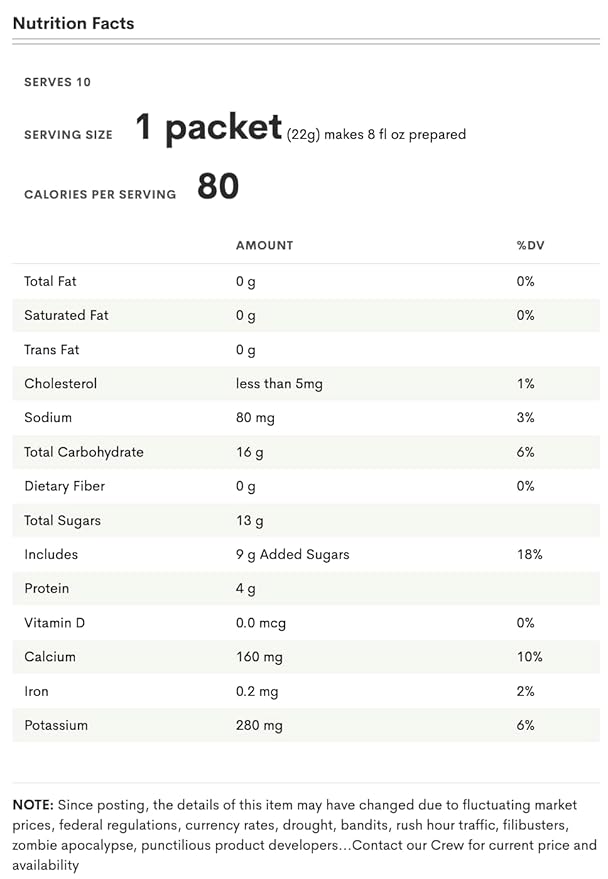This screenshot has width=608, height=879.
Task: Click the 1 packet serving size text
Action: click(208, 127)
